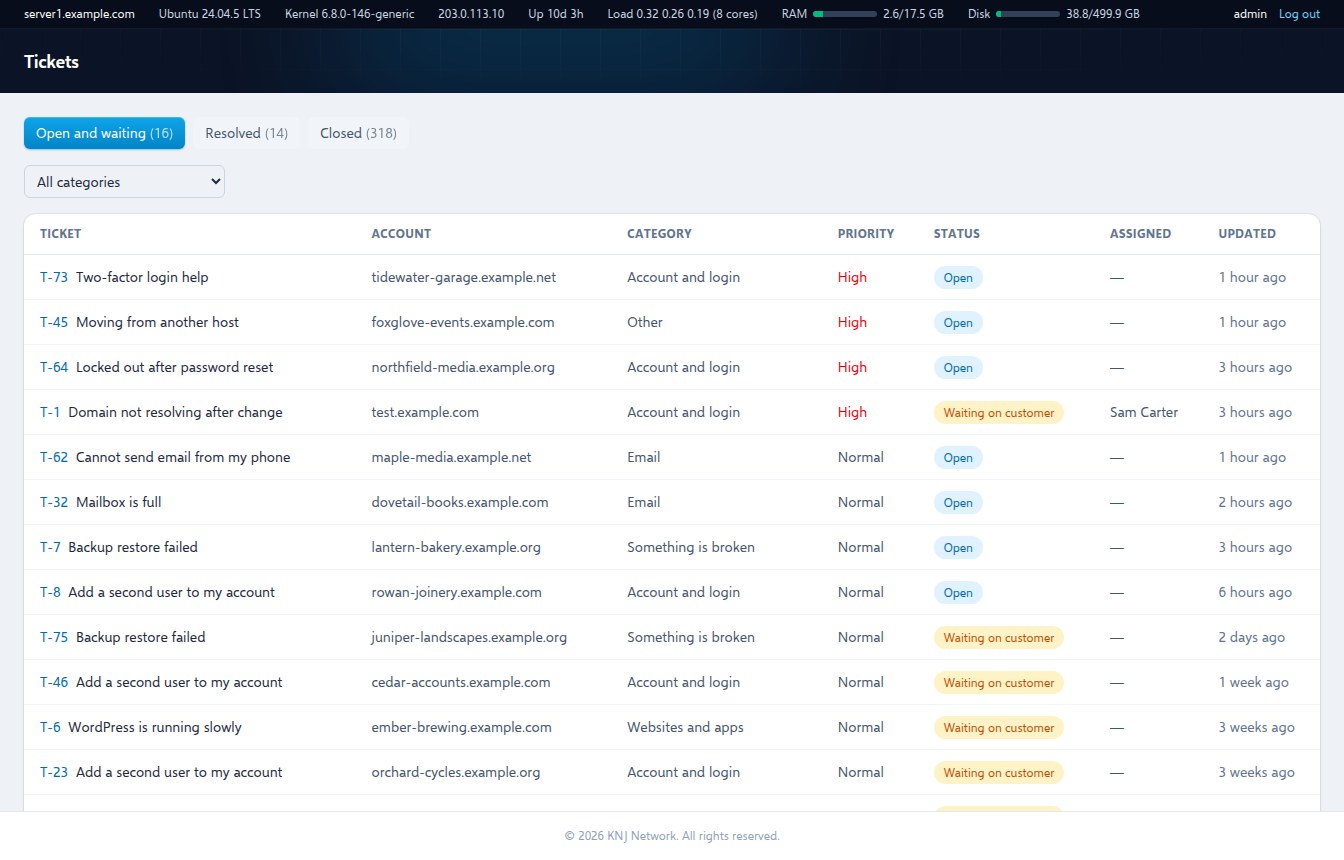Click the RAM usage bar in header

[845, 14]
